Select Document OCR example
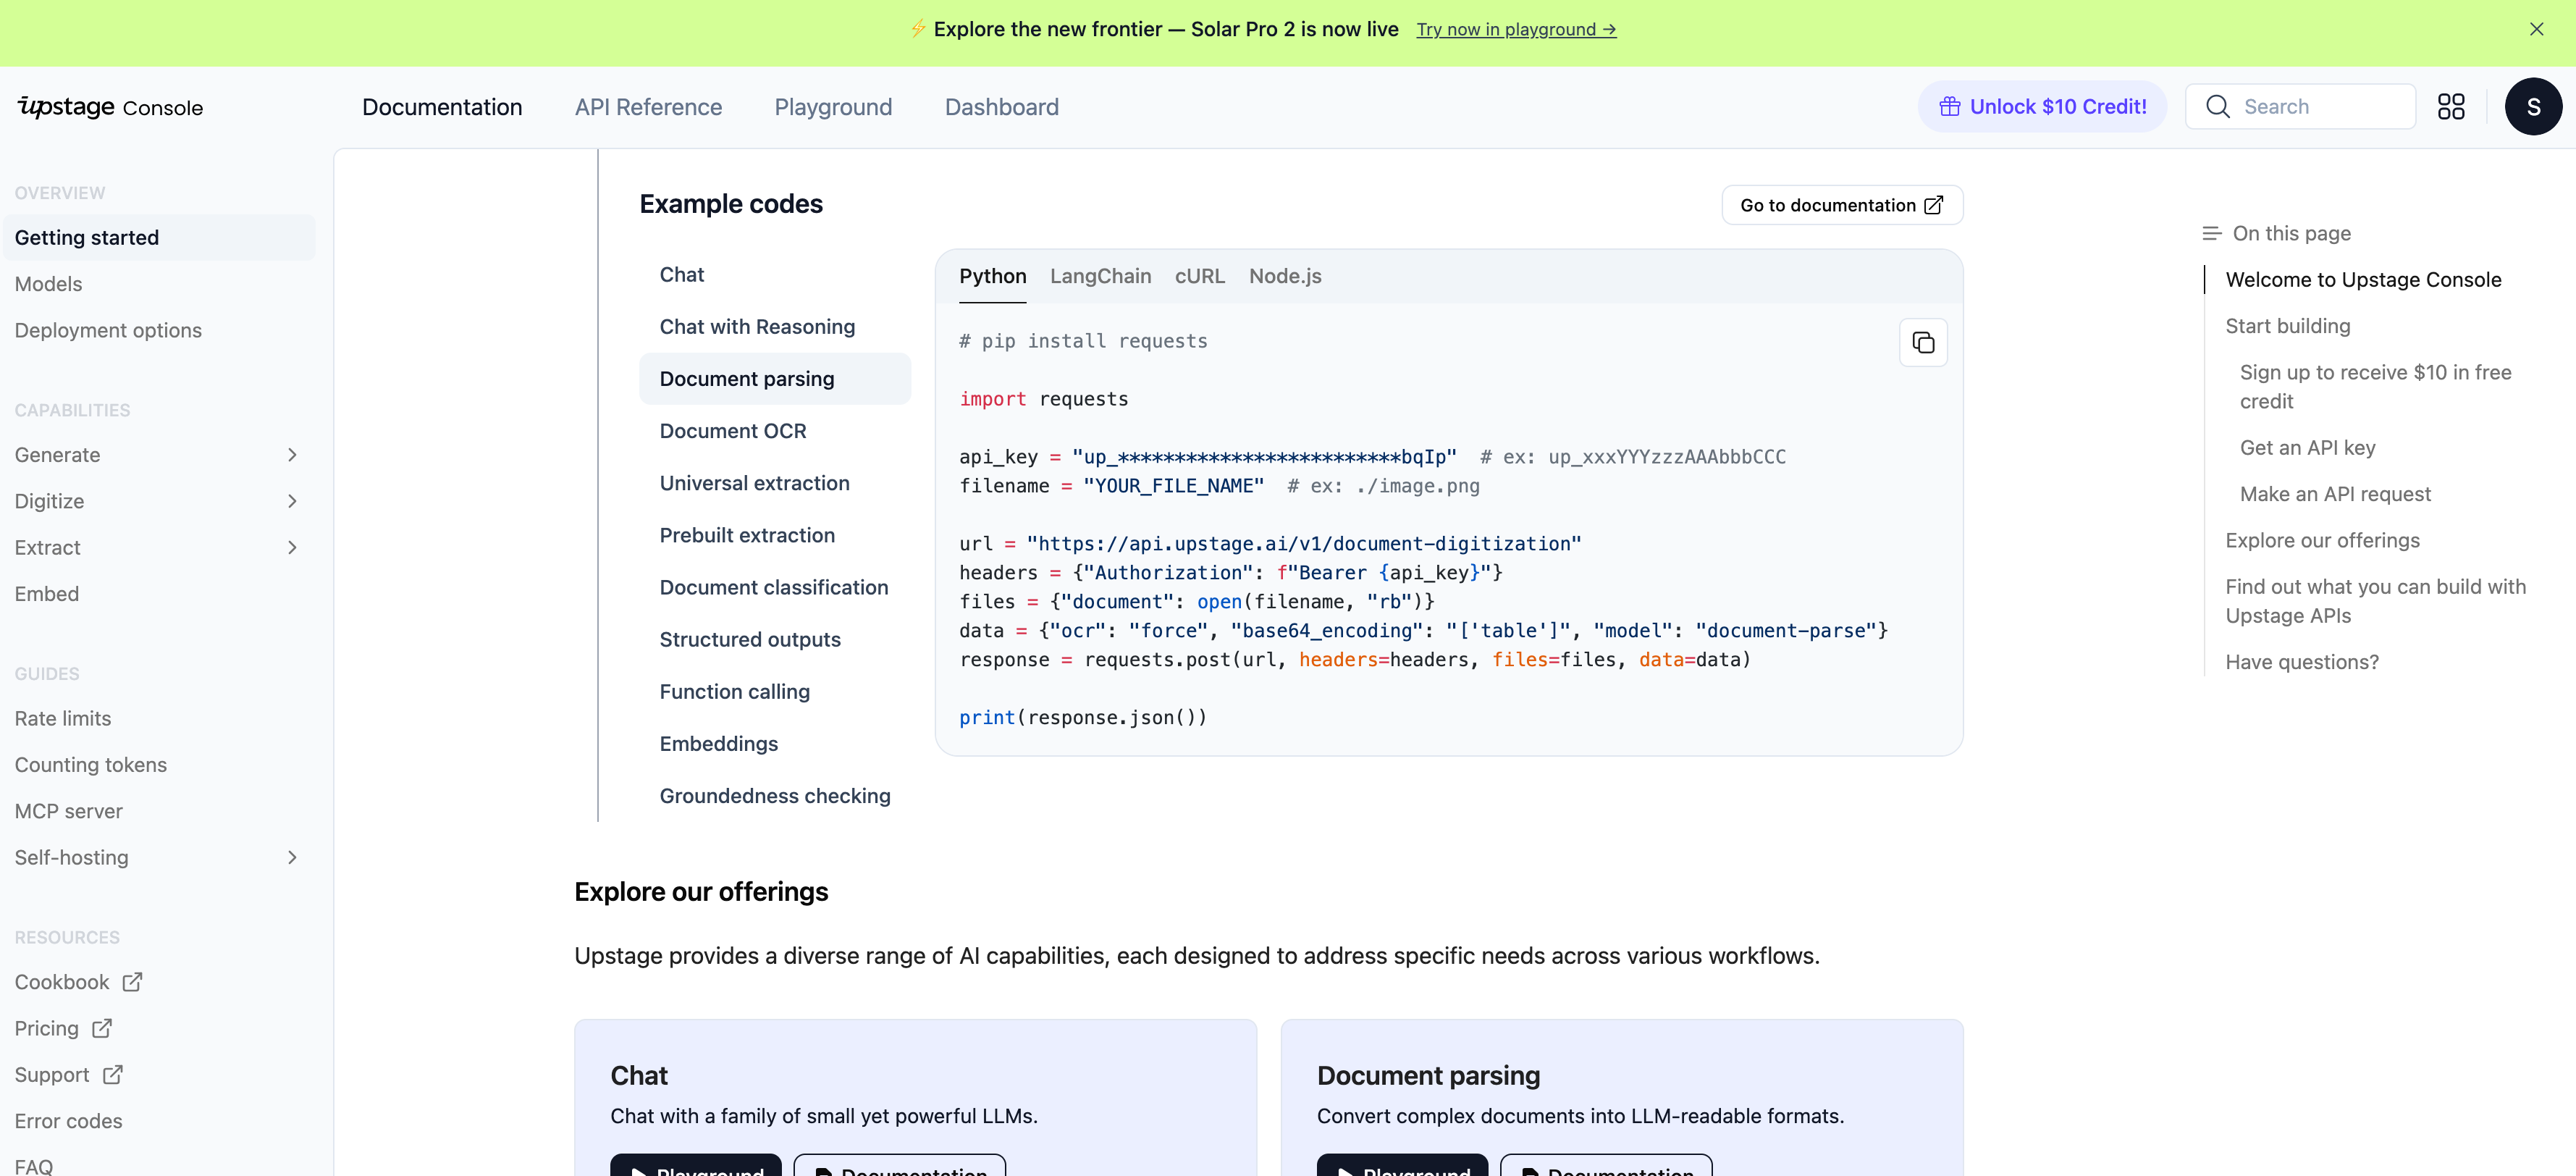Image resolution: width=2576 pixels, height=1176 pixels. coord(732,431)
